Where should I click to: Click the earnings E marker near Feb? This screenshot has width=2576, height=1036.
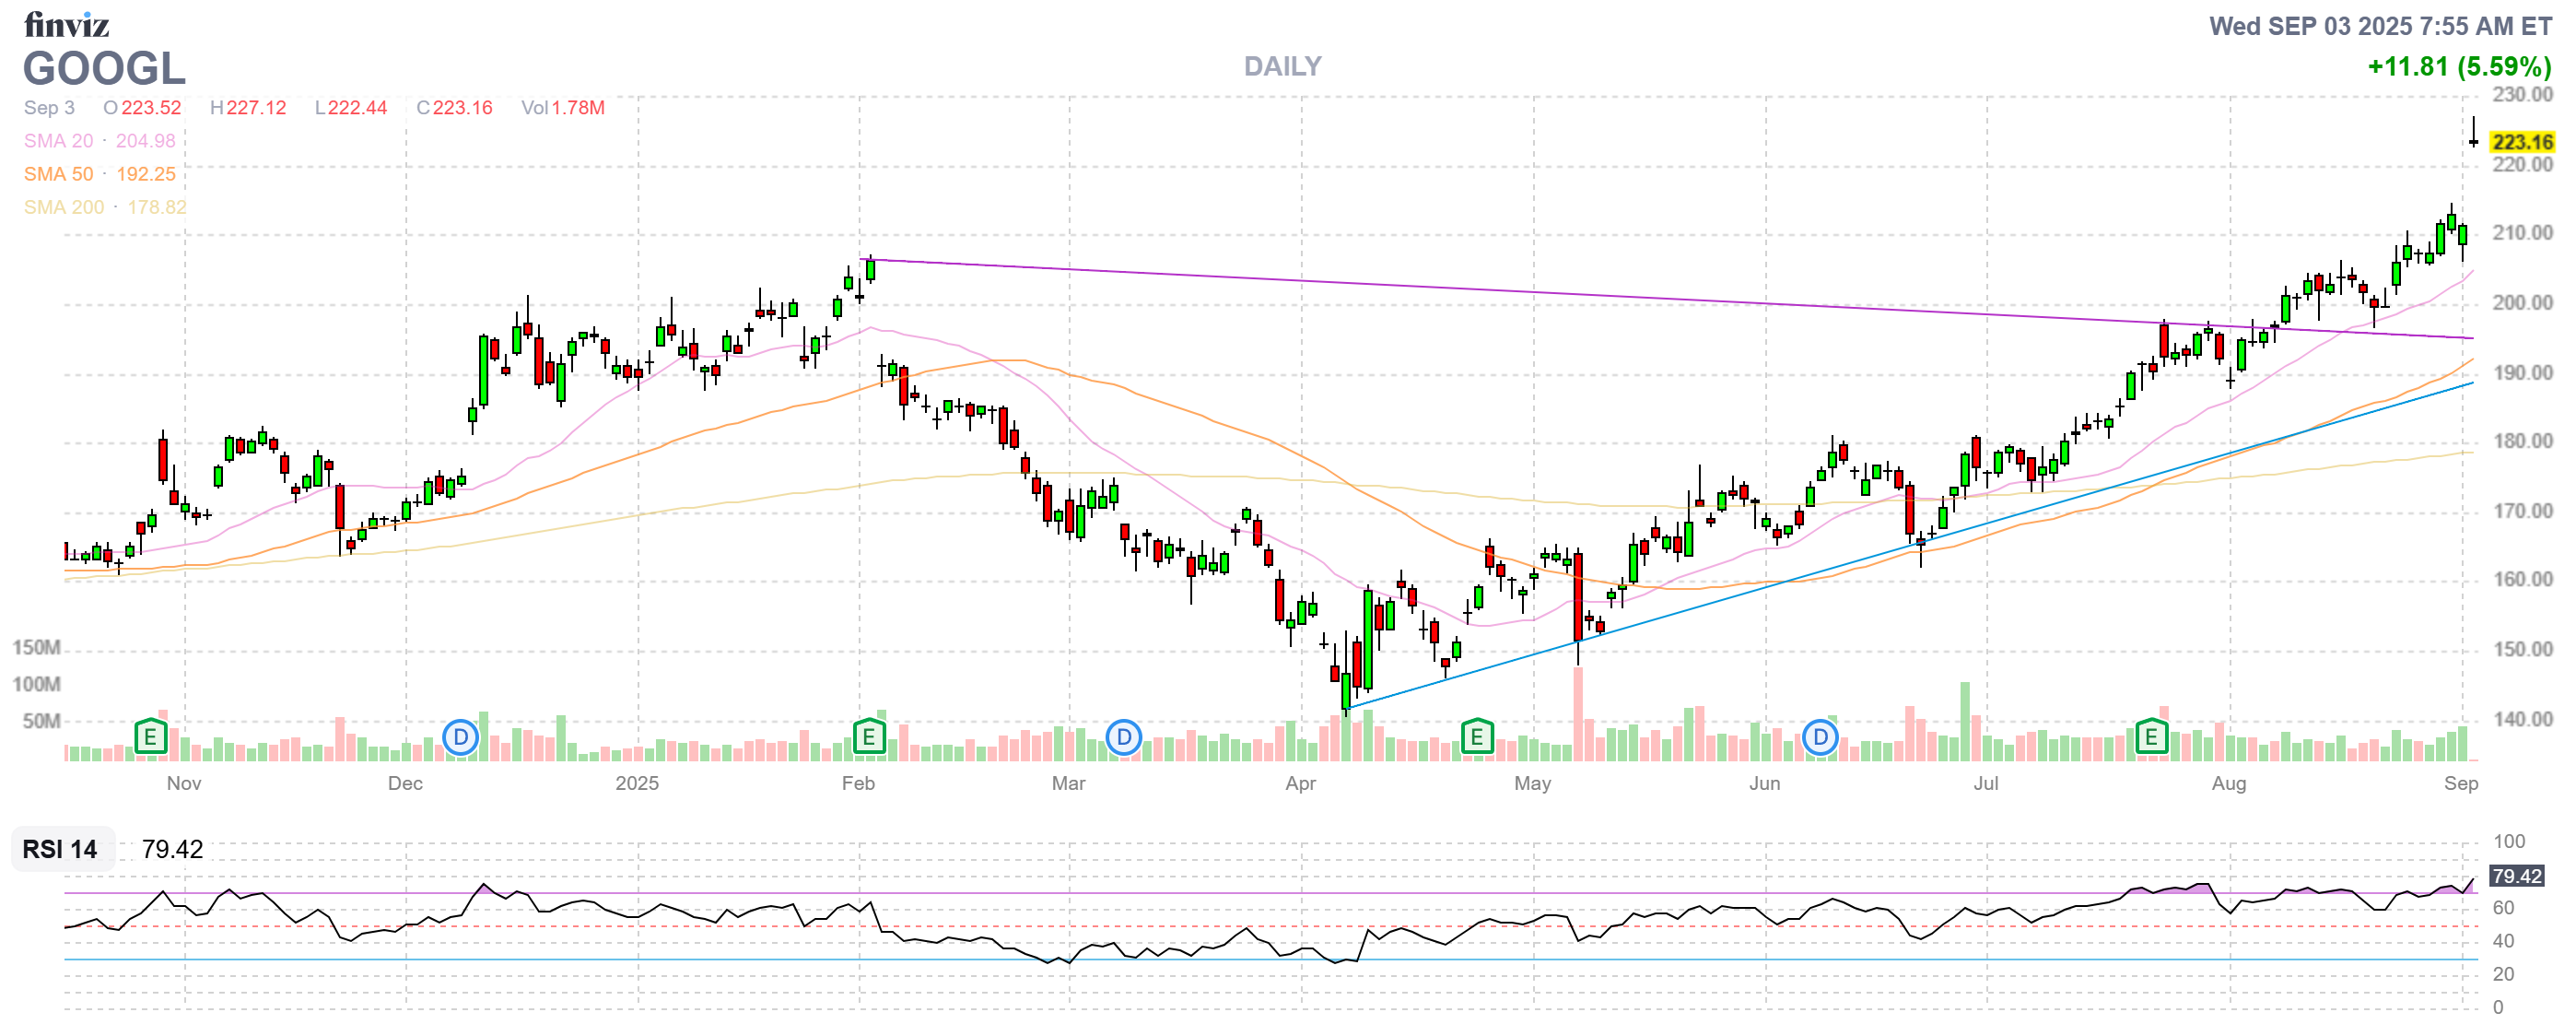(869, 738)
